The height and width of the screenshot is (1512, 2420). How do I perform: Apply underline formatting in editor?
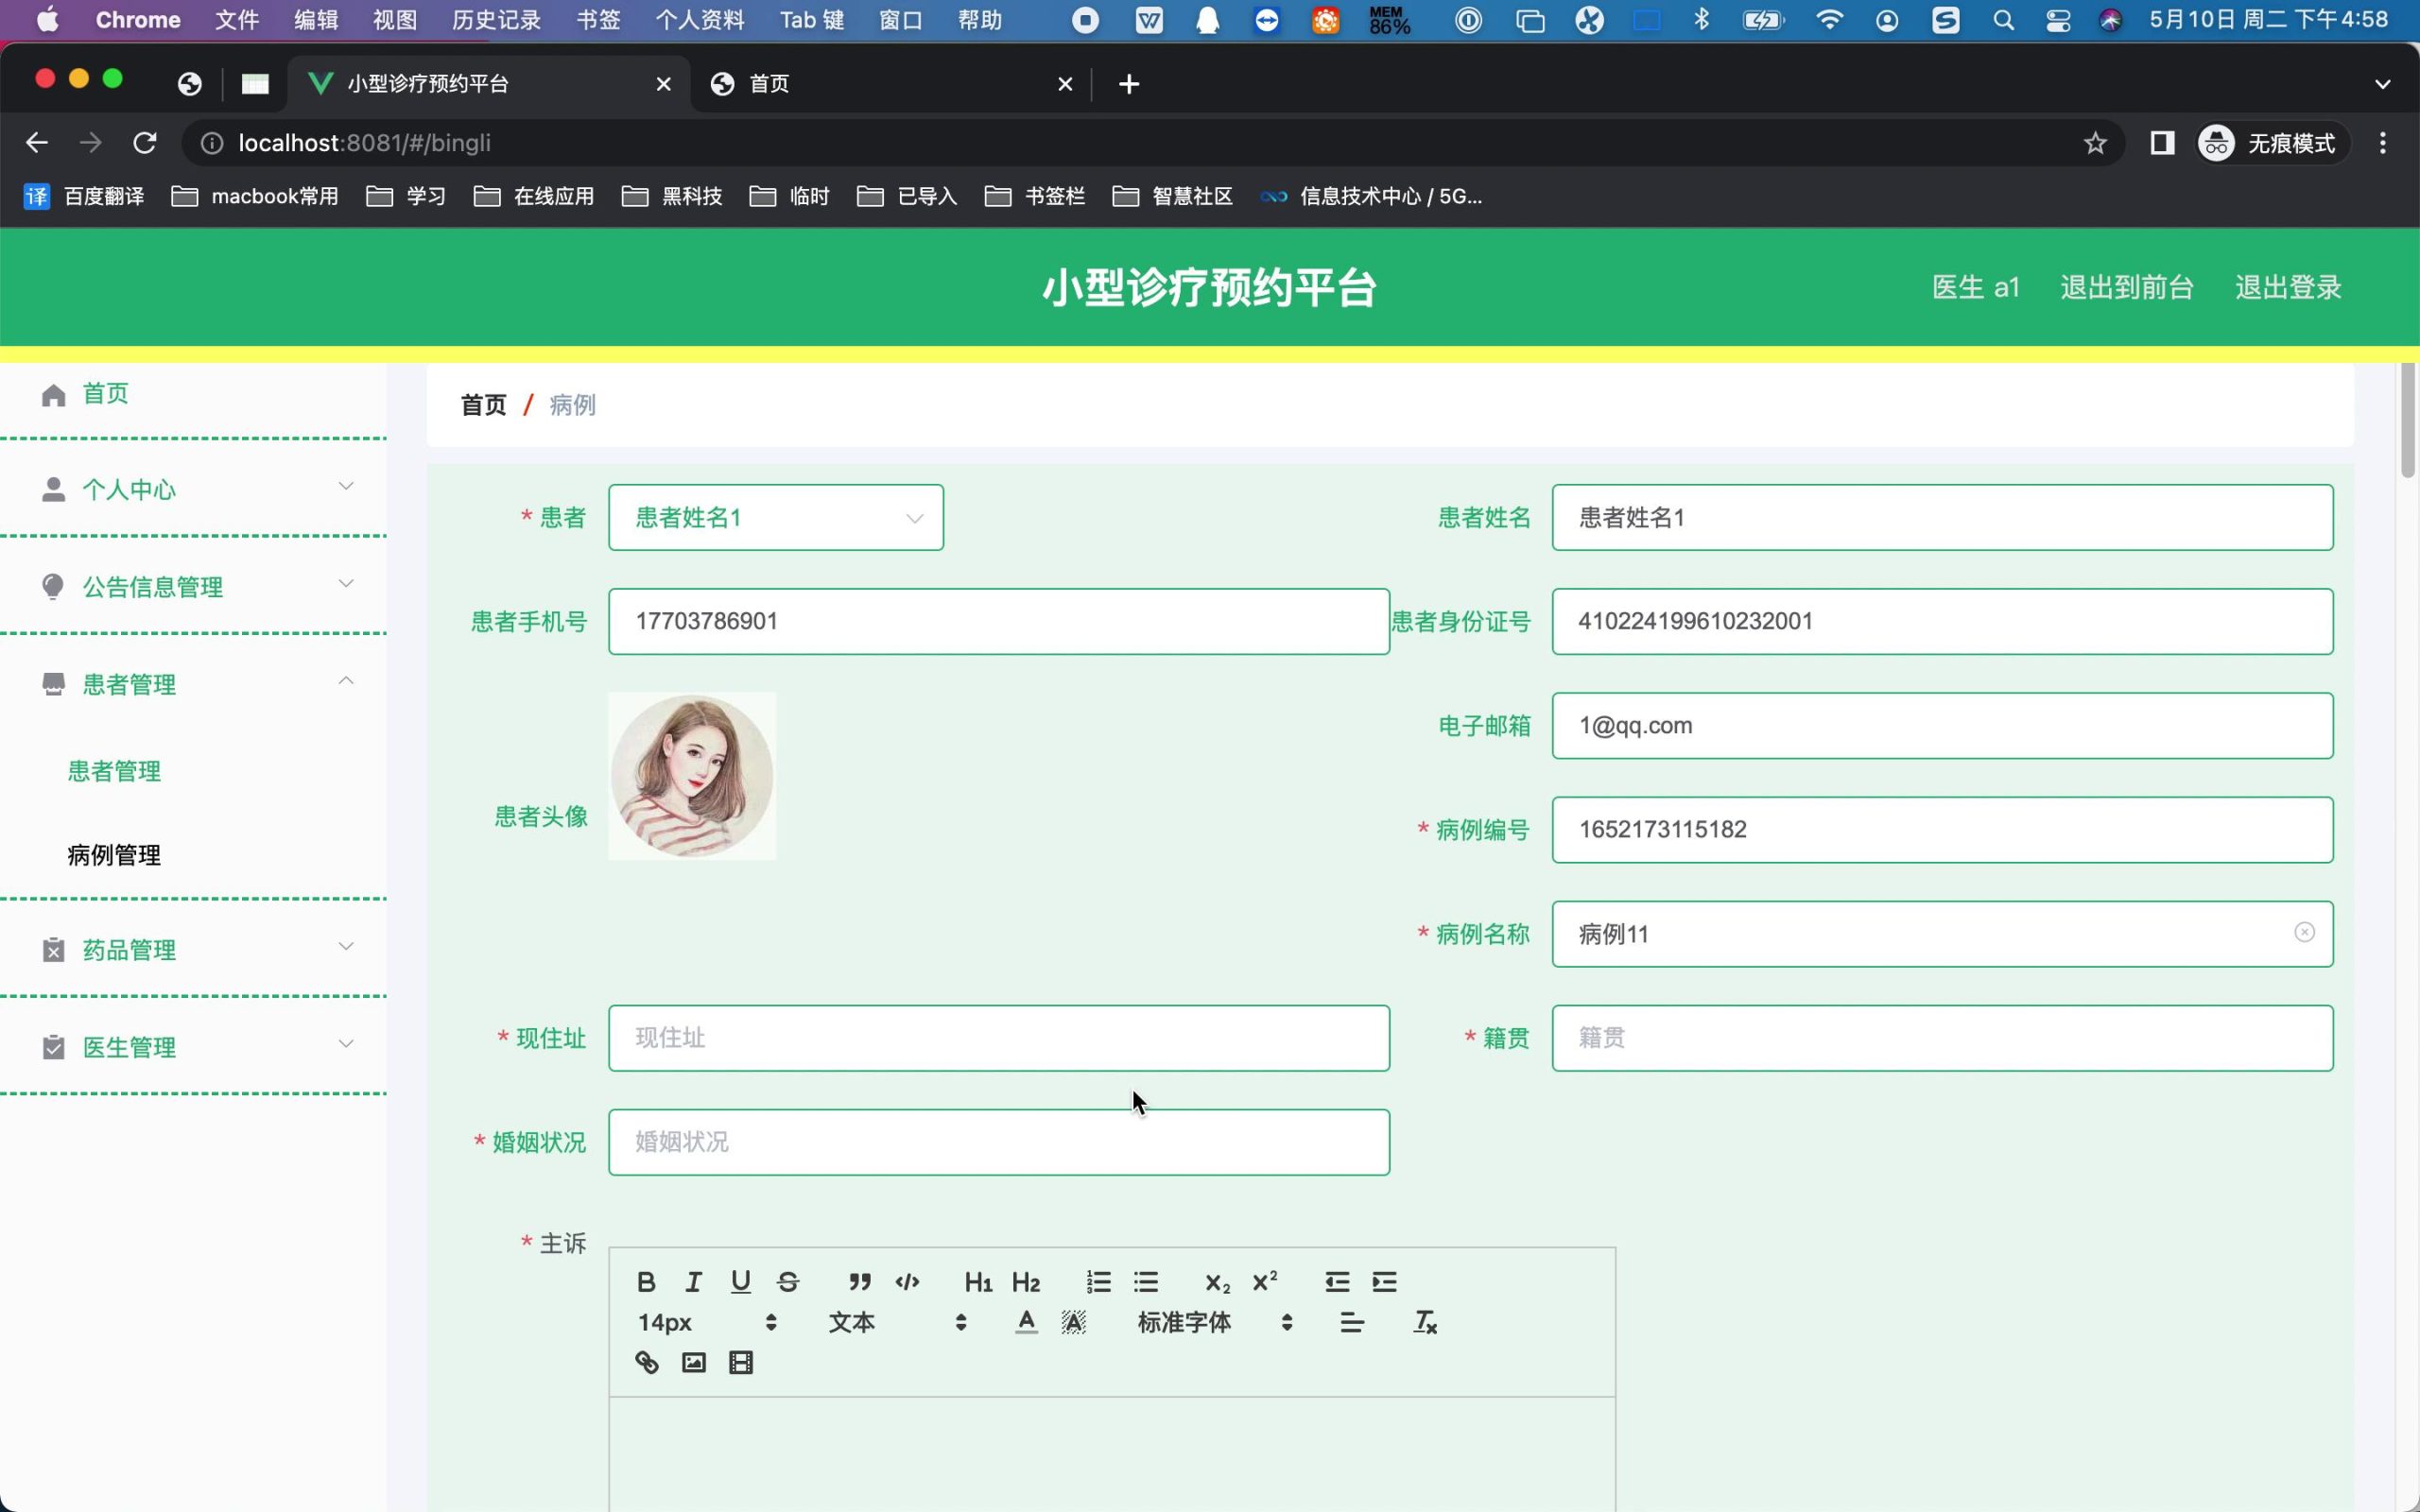click(740, 1282)
